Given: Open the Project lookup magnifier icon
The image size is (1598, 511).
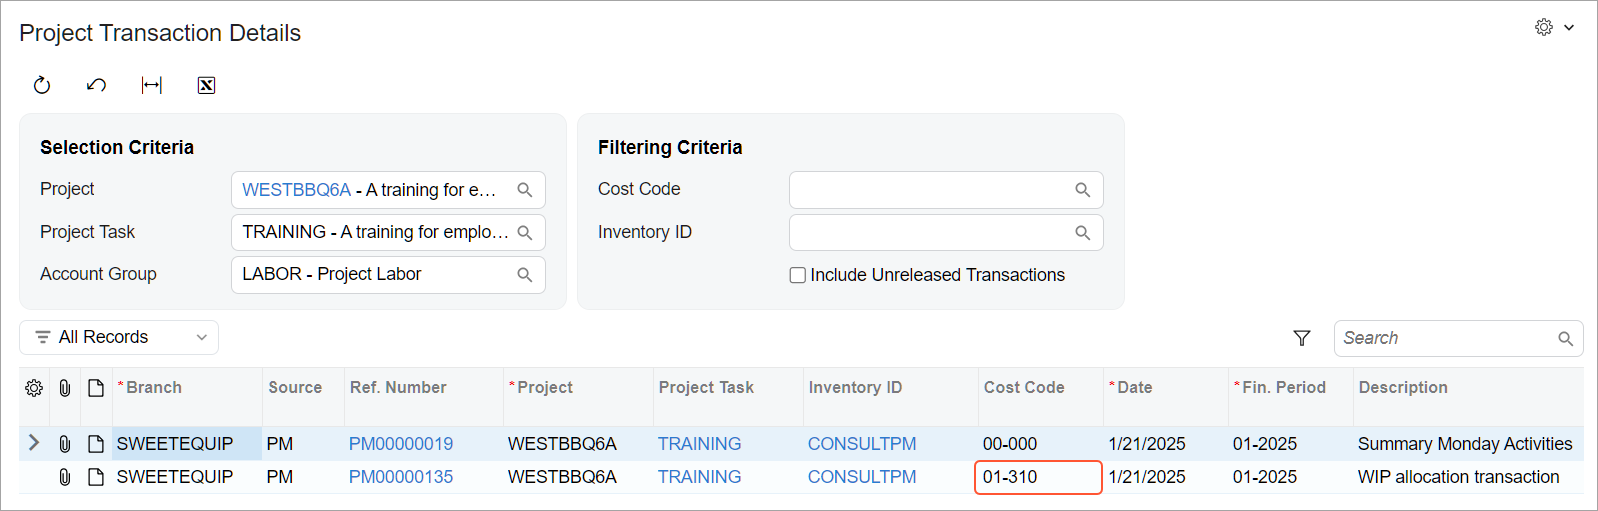Looking at the screenshot, I should pos(524,190).
